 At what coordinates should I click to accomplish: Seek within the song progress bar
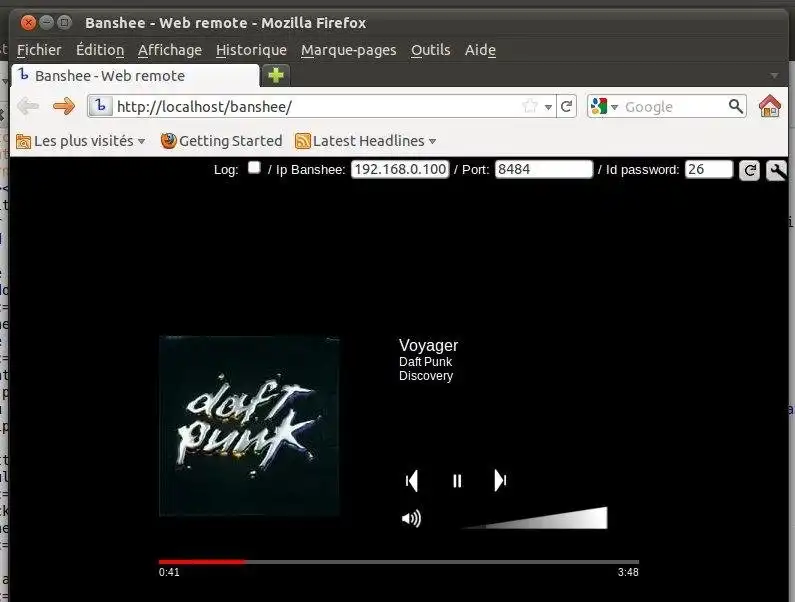(399, 561)
